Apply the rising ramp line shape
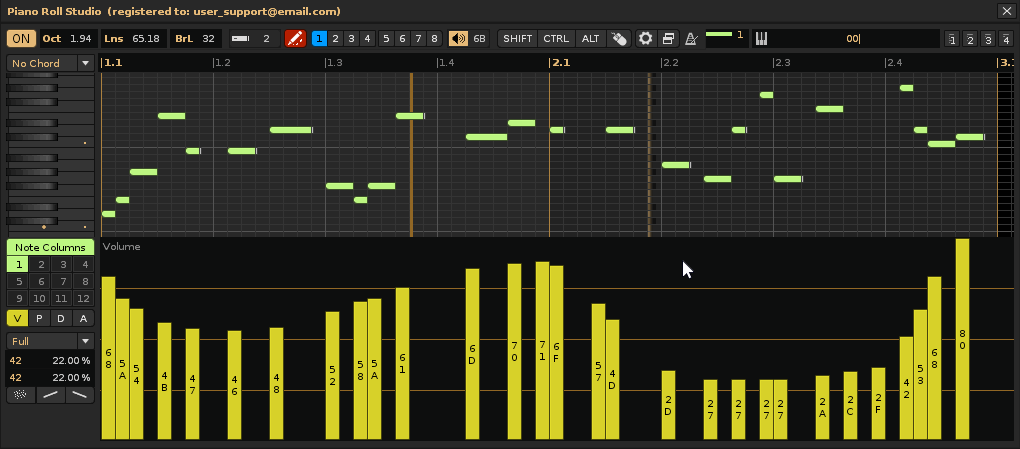This screenshot has height=449, width=1020. (x=50, y=395)
